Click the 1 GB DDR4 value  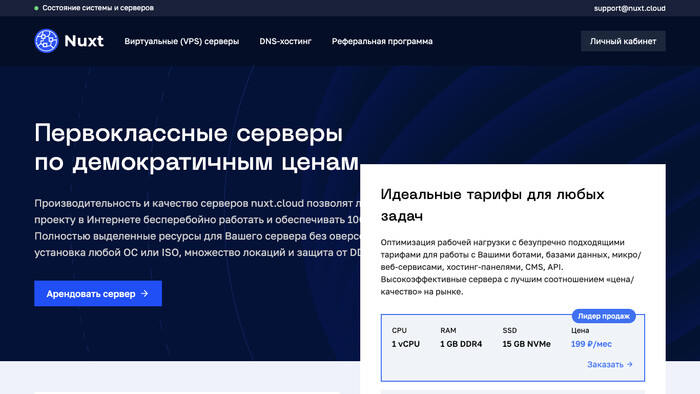click(461, 344)
